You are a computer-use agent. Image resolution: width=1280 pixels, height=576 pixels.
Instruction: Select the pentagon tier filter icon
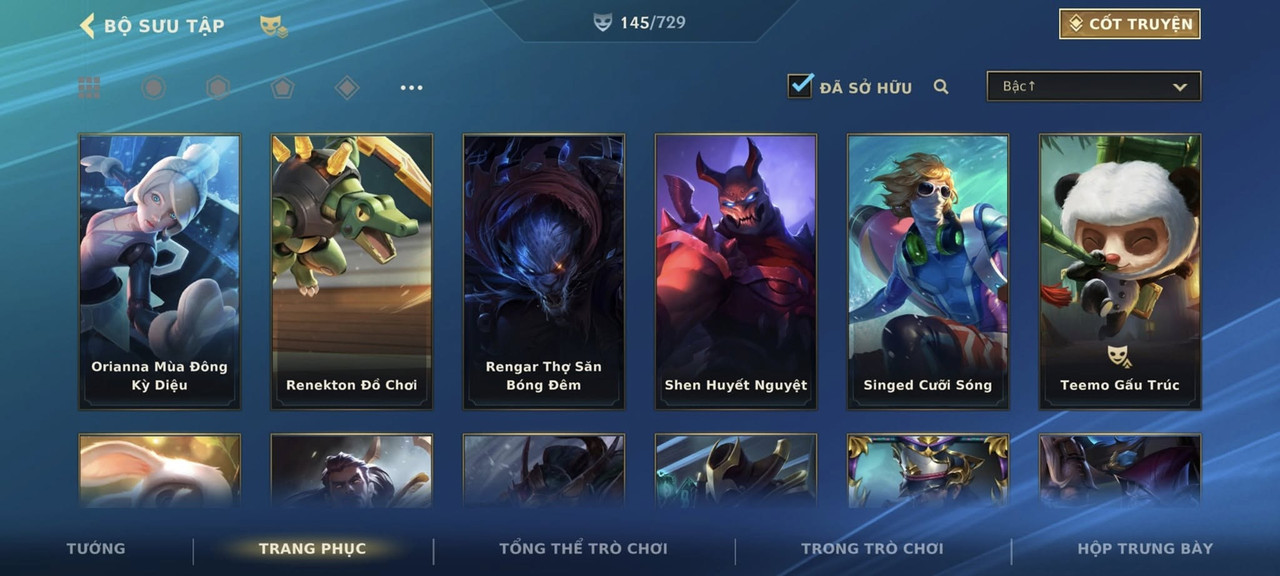click(282, 88)
